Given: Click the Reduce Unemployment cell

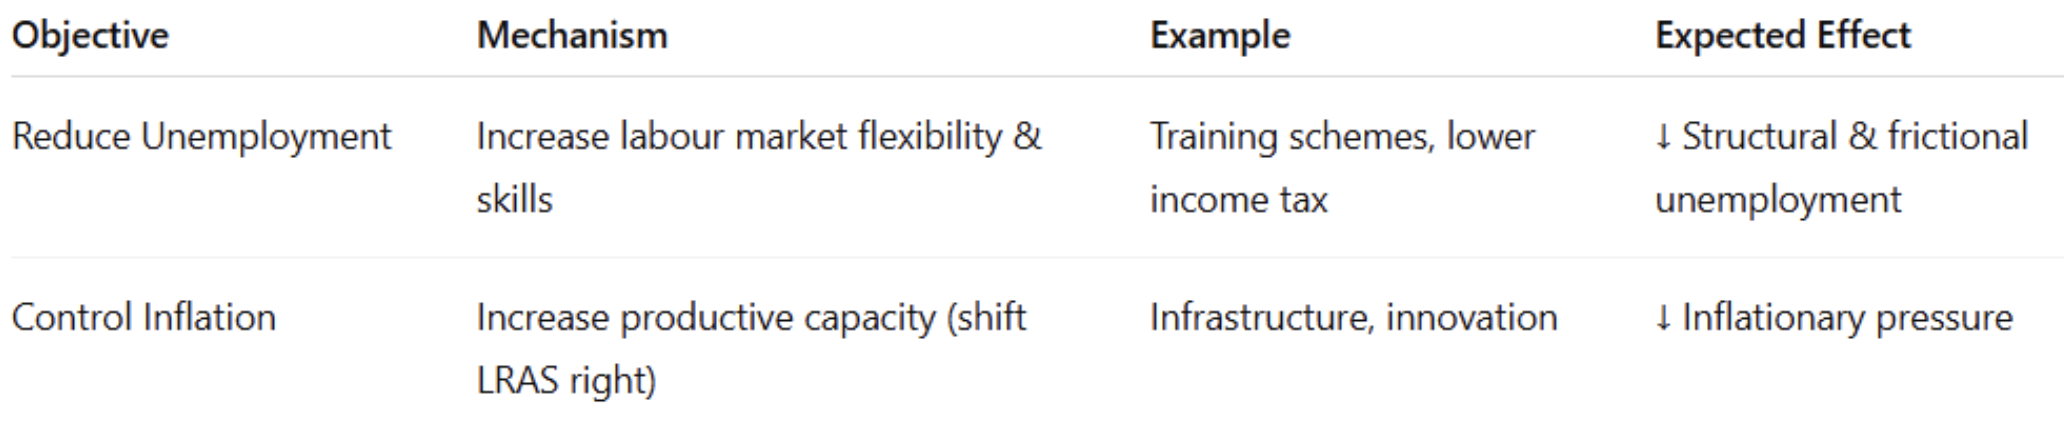Looking at the screenshot, I should coord(201,137).
